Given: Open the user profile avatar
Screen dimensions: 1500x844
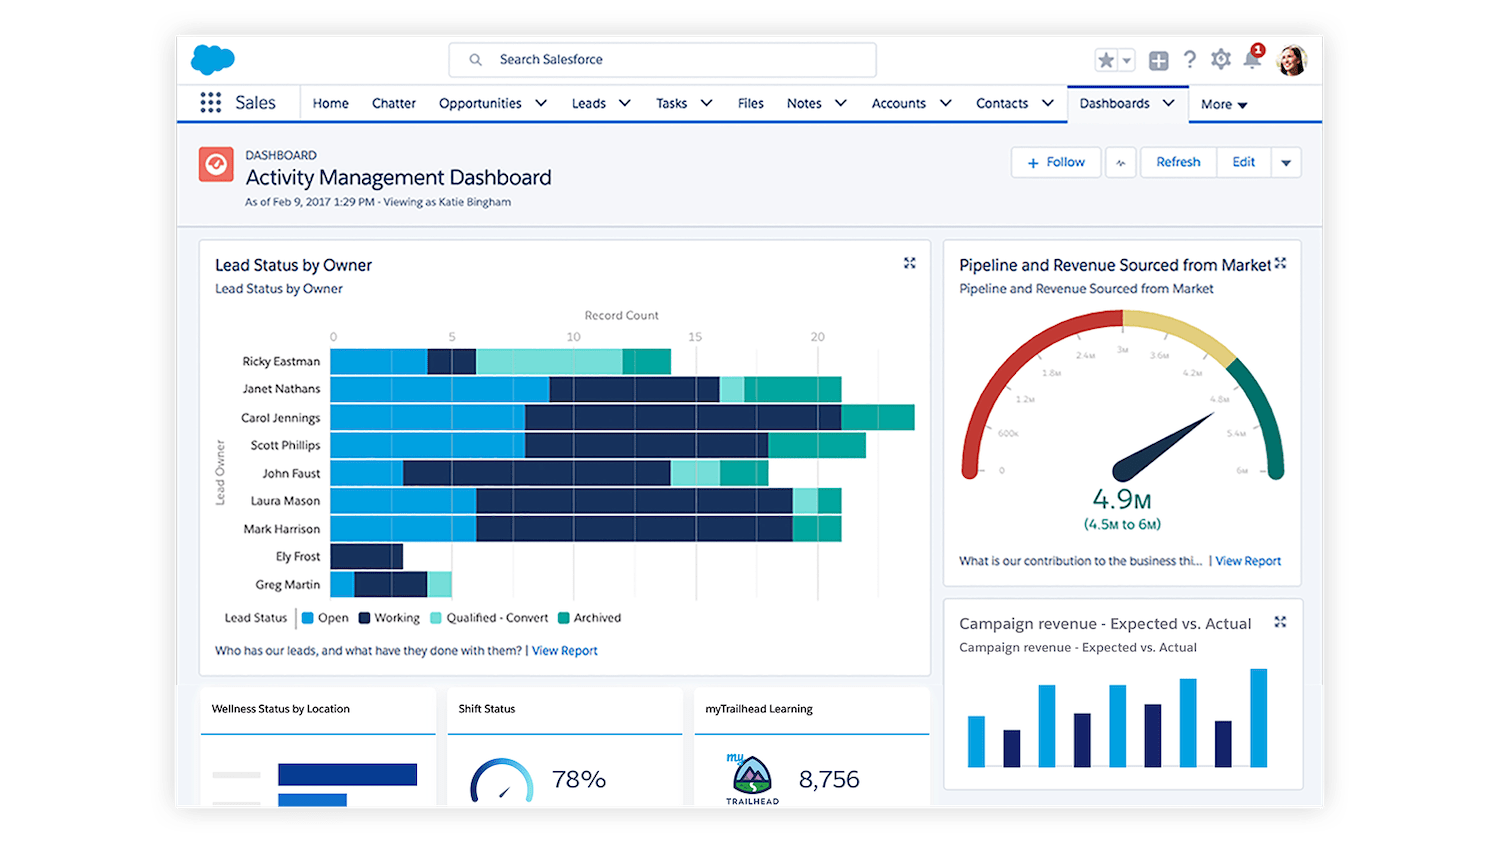Looking at the screenshot, I should coord(1291,61).
